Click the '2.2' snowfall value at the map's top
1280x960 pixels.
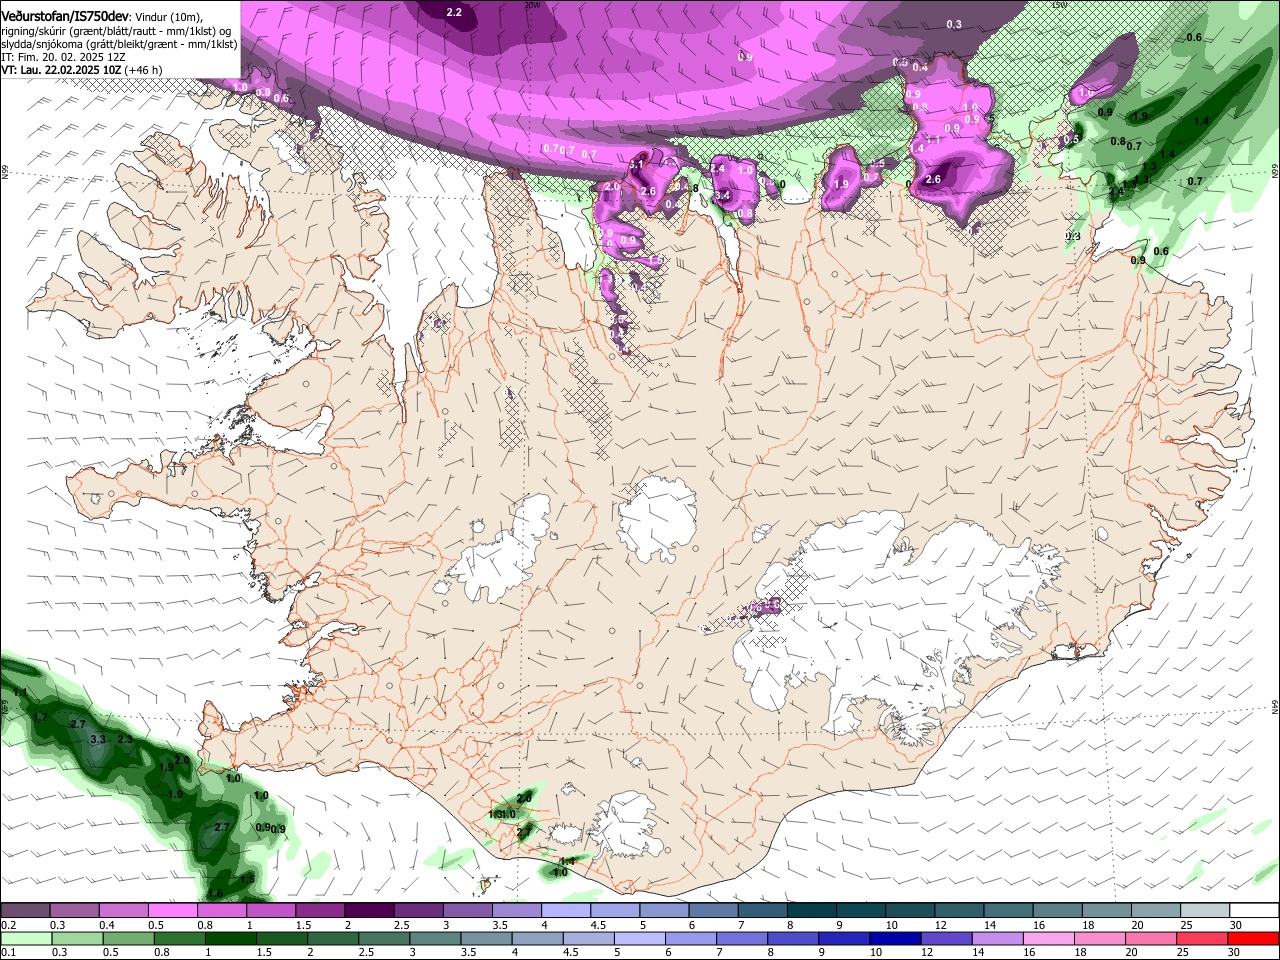tap(454, 12)
